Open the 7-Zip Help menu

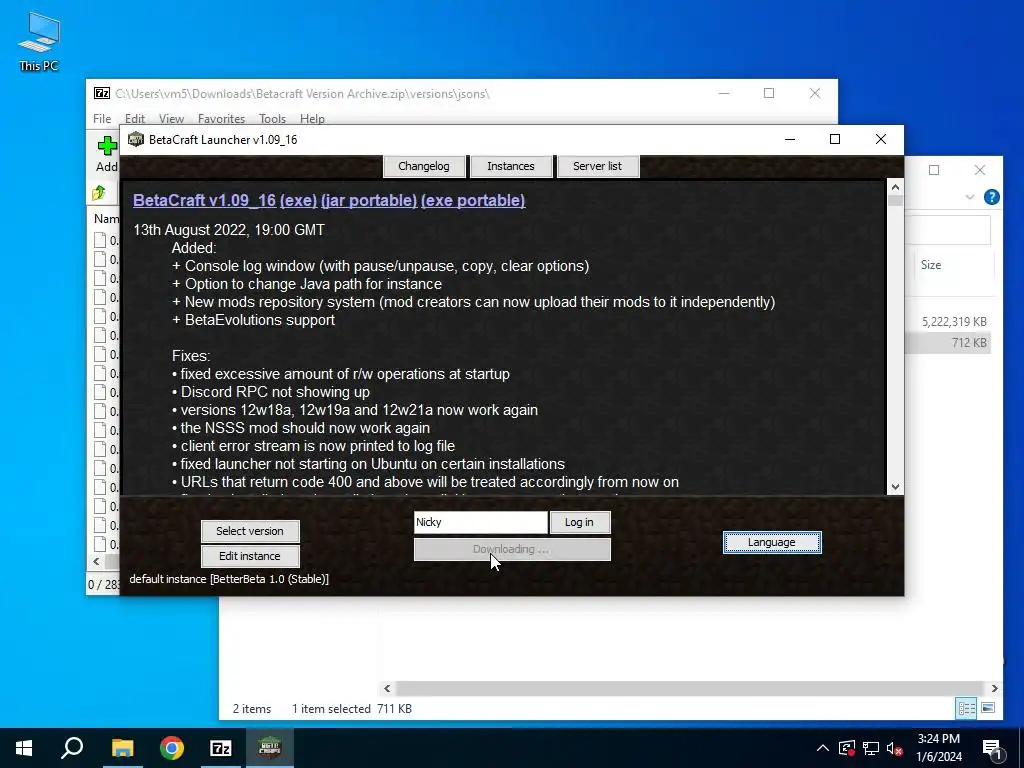coord(312,119)
